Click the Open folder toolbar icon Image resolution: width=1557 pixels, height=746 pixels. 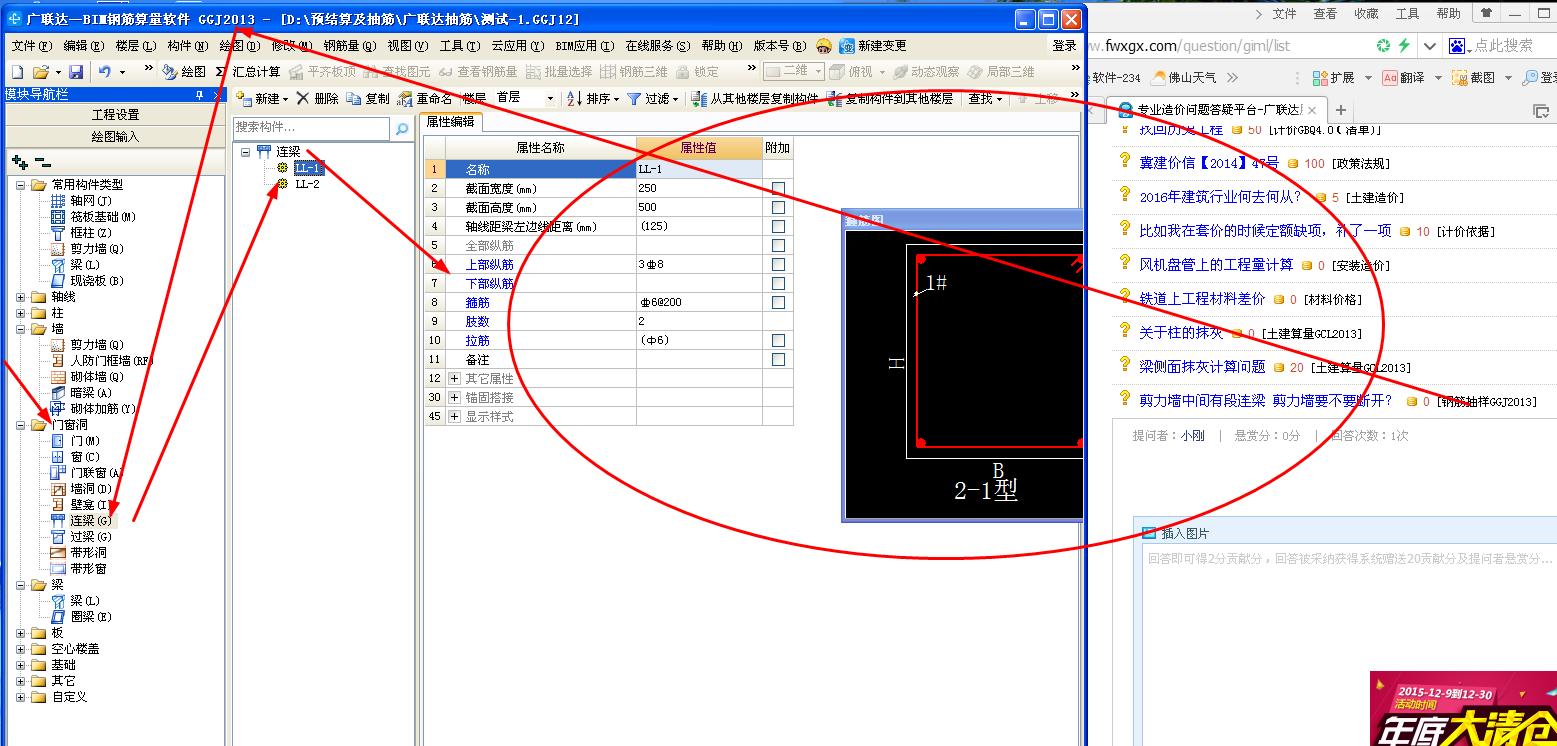pyautogui.click(x=41, y=72)
